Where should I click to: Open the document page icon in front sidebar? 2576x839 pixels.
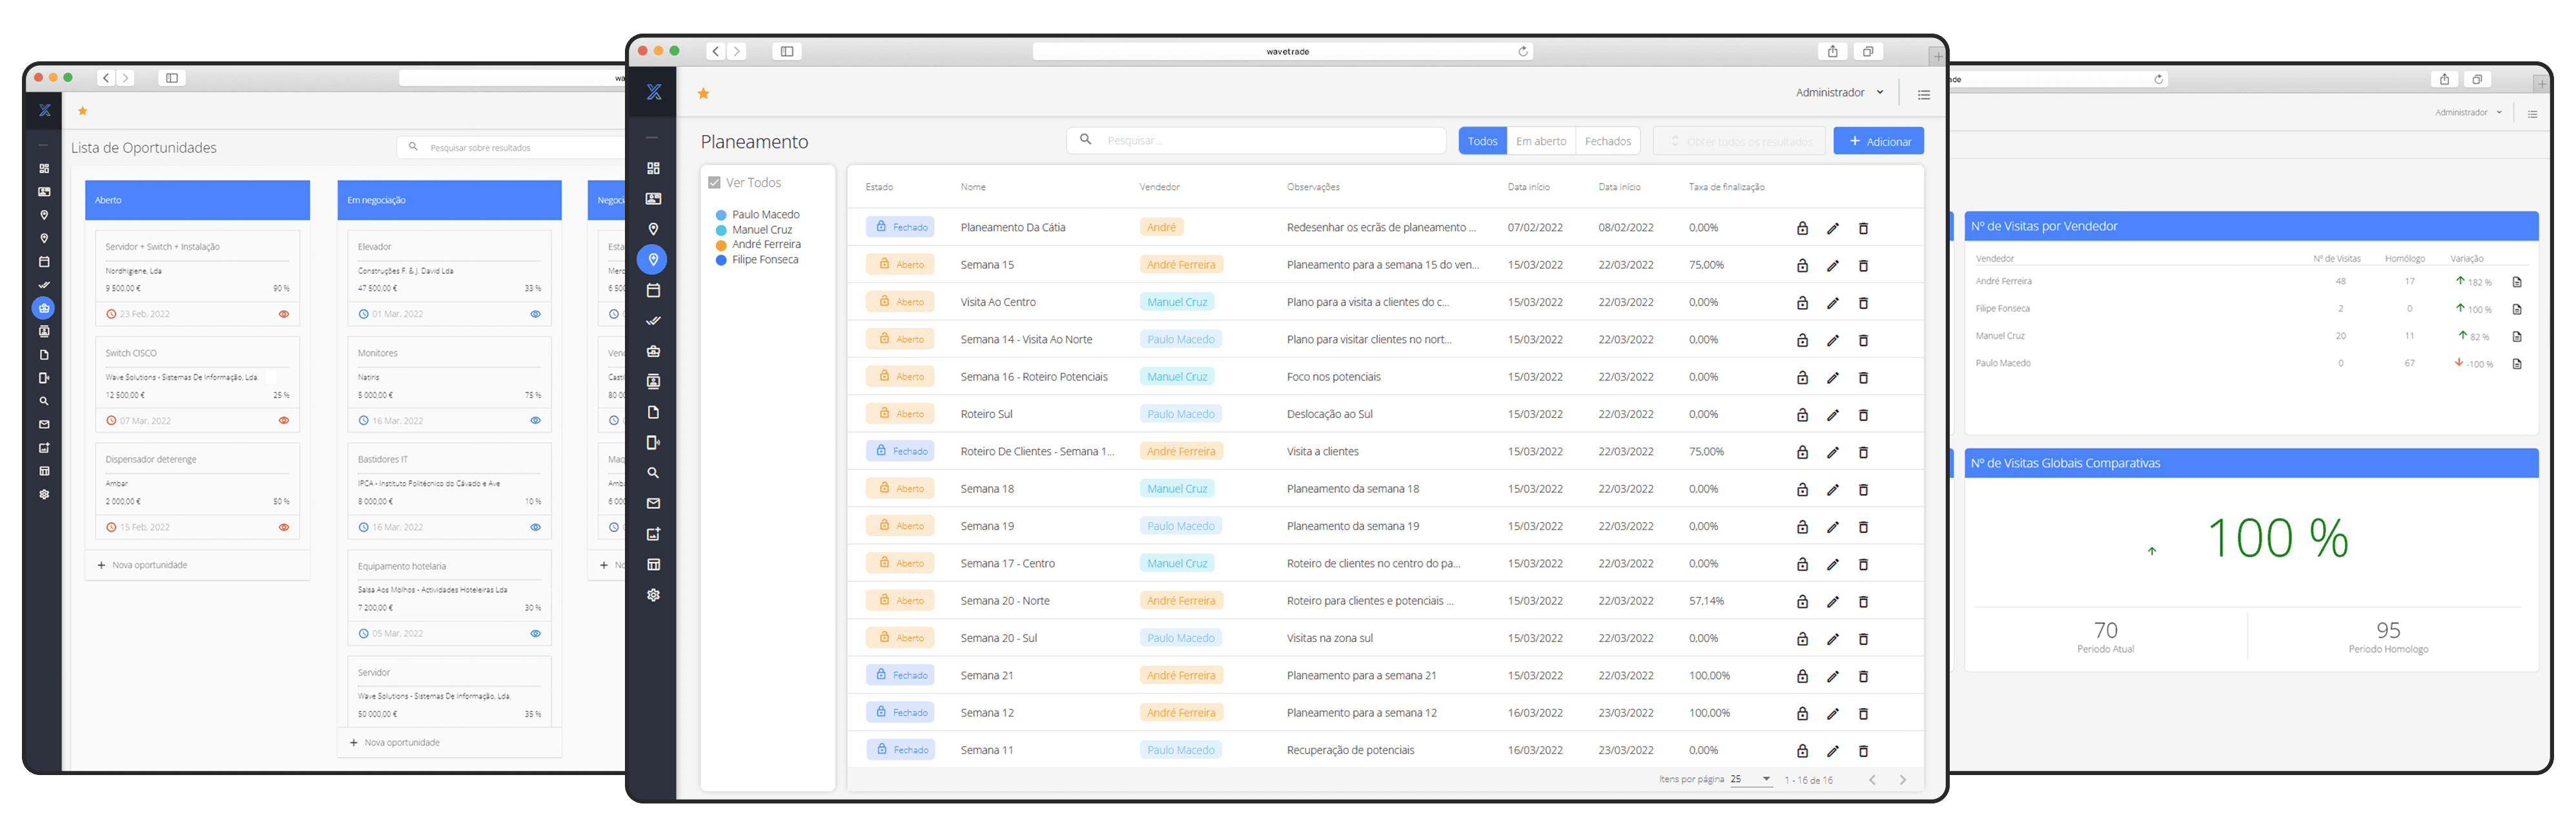[x=653, y=412]
